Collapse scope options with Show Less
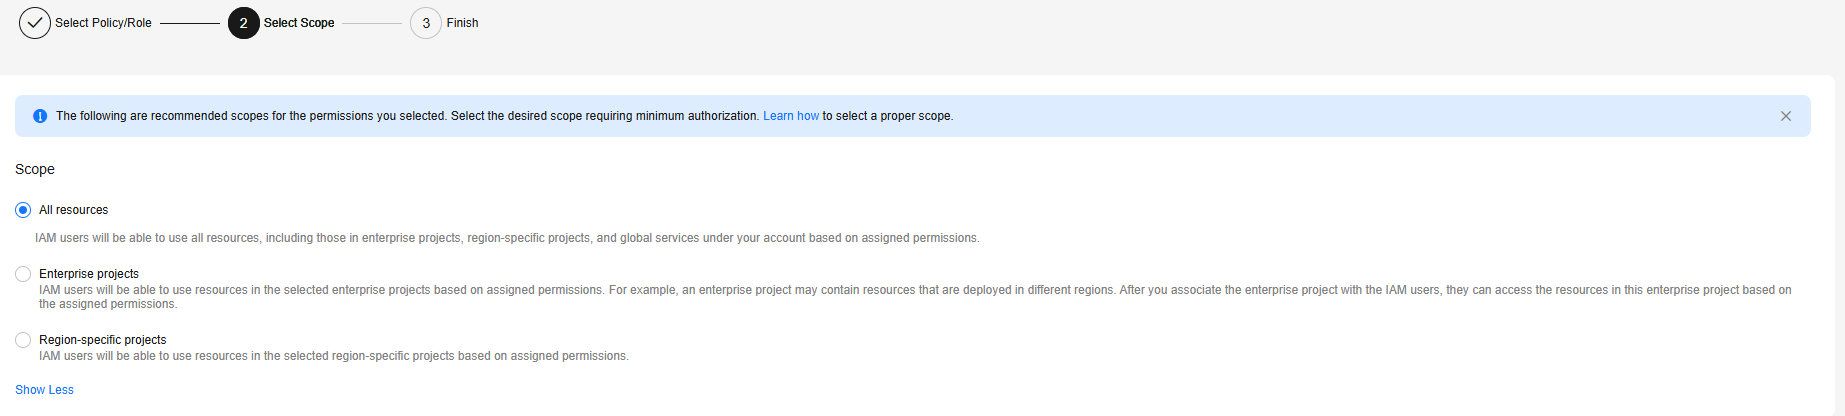The width and height of the screenshot is (1845, 416). [x=44, y=390]
